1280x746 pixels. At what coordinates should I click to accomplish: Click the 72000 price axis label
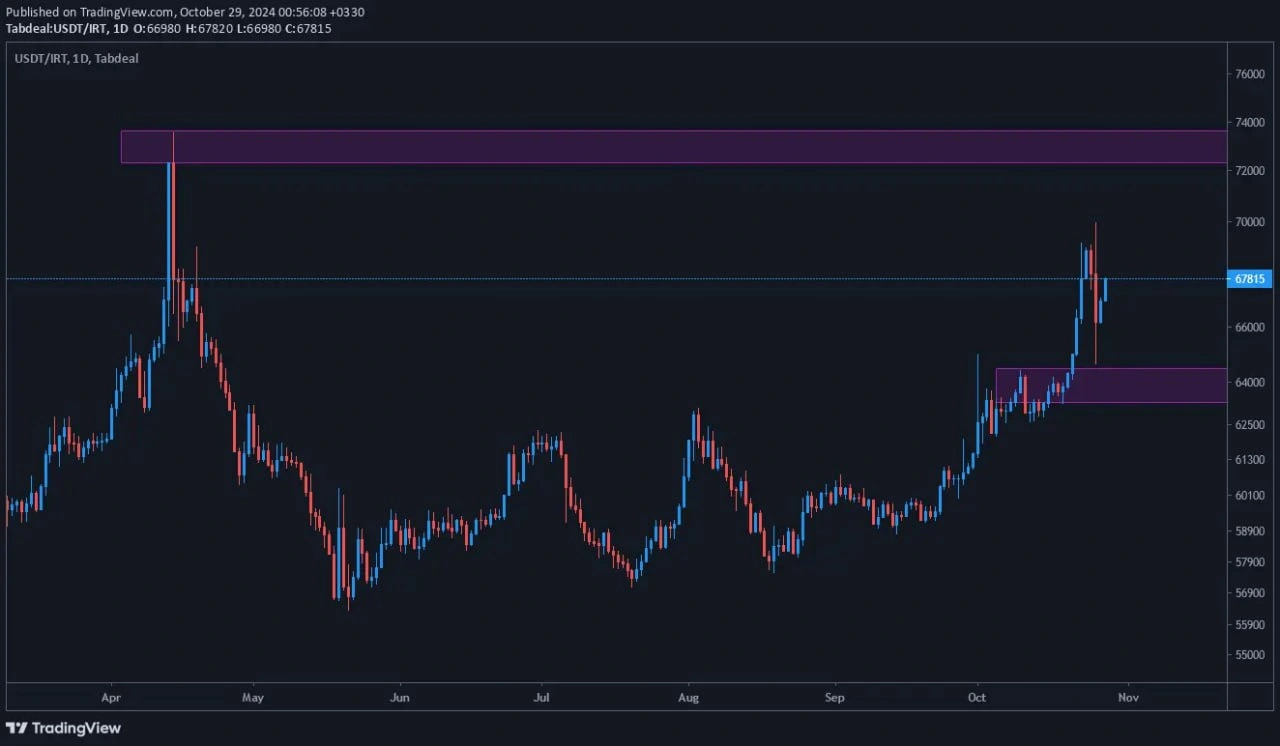tap(1251, 171)
